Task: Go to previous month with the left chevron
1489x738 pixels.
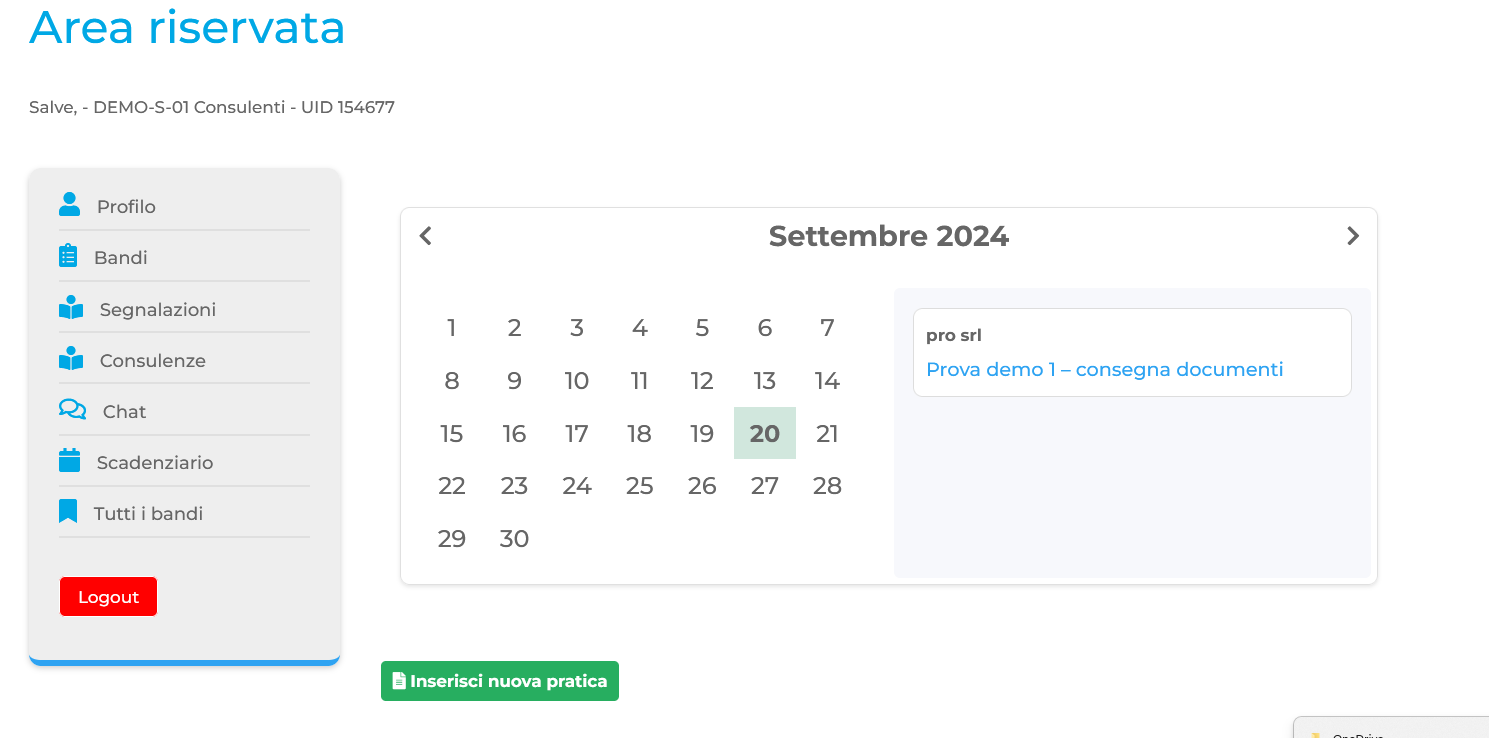Action: (425, 236)
